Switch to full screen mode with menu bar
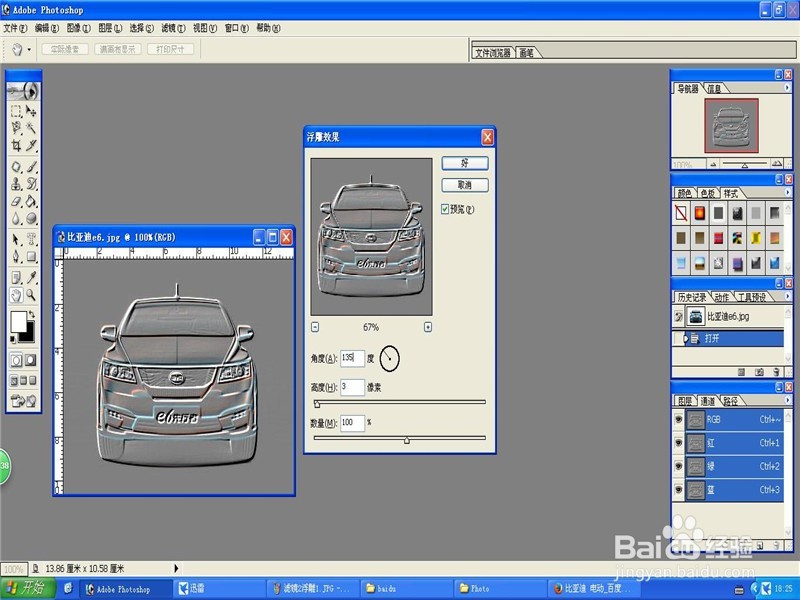This screenshot has height=600, width=800. click(x=23, y=381)
